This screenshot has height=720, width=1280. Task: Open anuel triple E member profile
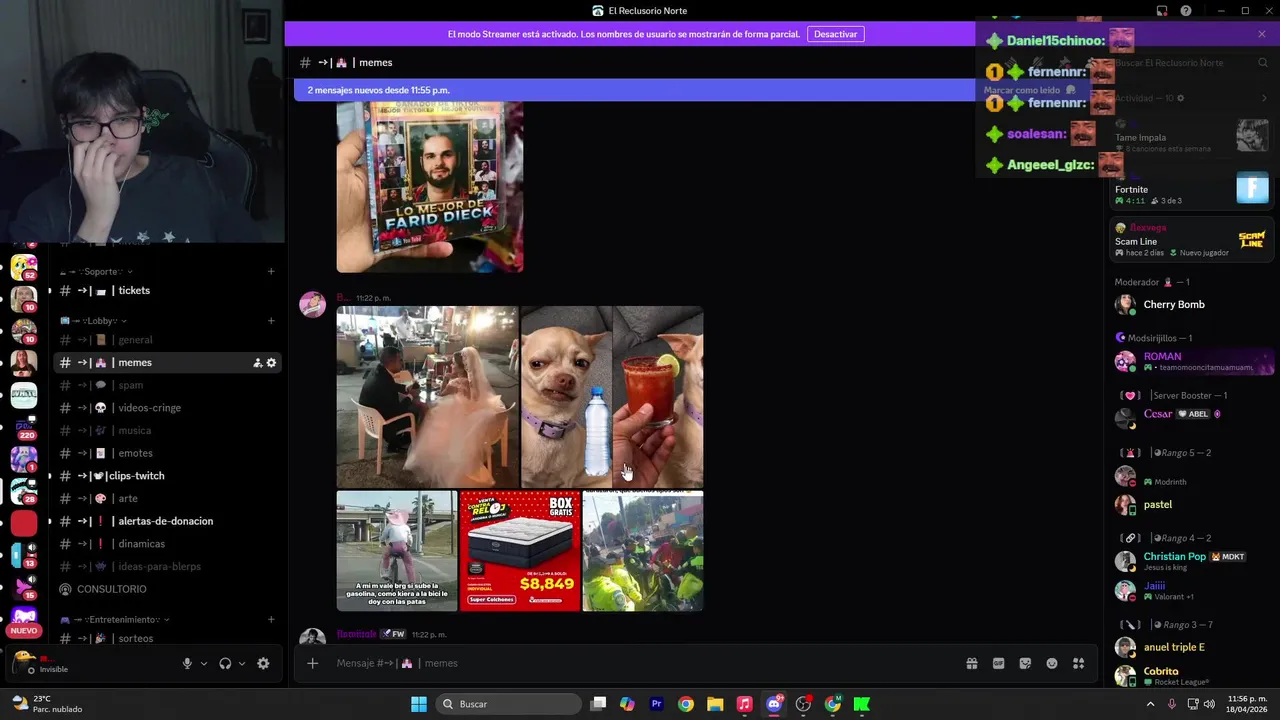tap(1192, 647)
